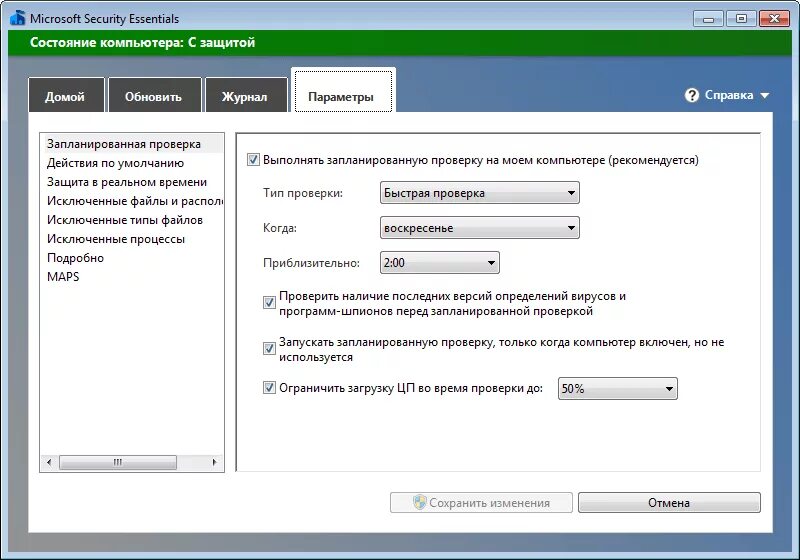Image resolution: width=800 pixels, height=560 pixels.
Task: Select Исключенные файлы и расположения item
Action: coord(133,201)
